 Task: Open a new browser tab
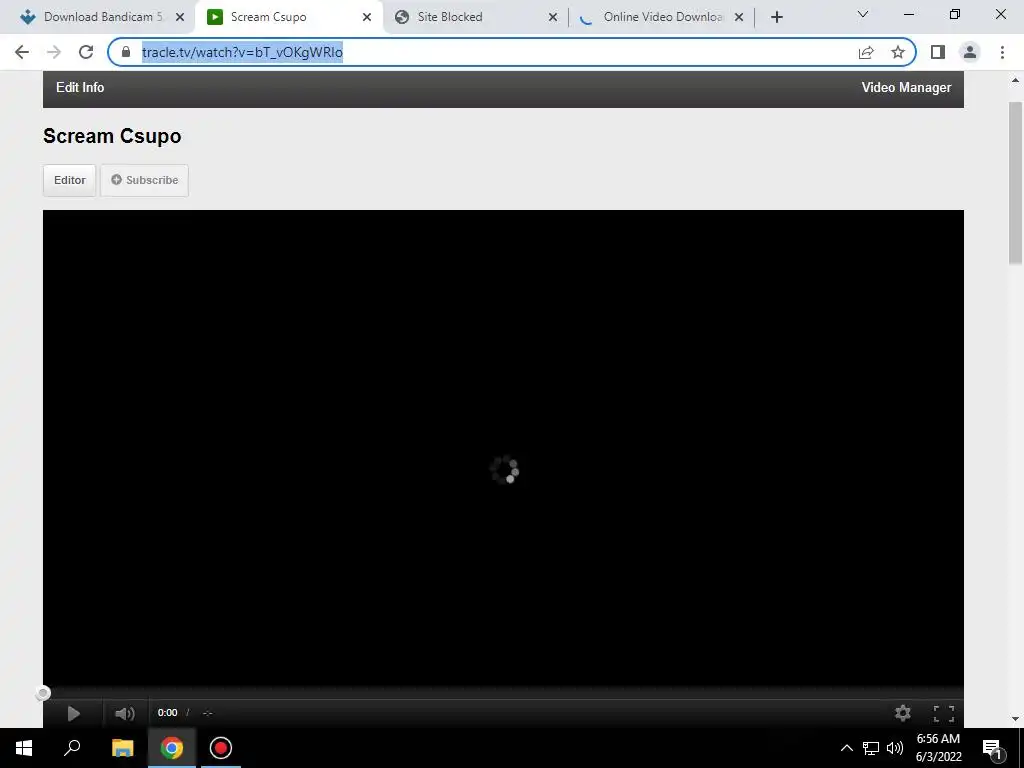pos(776,17)
